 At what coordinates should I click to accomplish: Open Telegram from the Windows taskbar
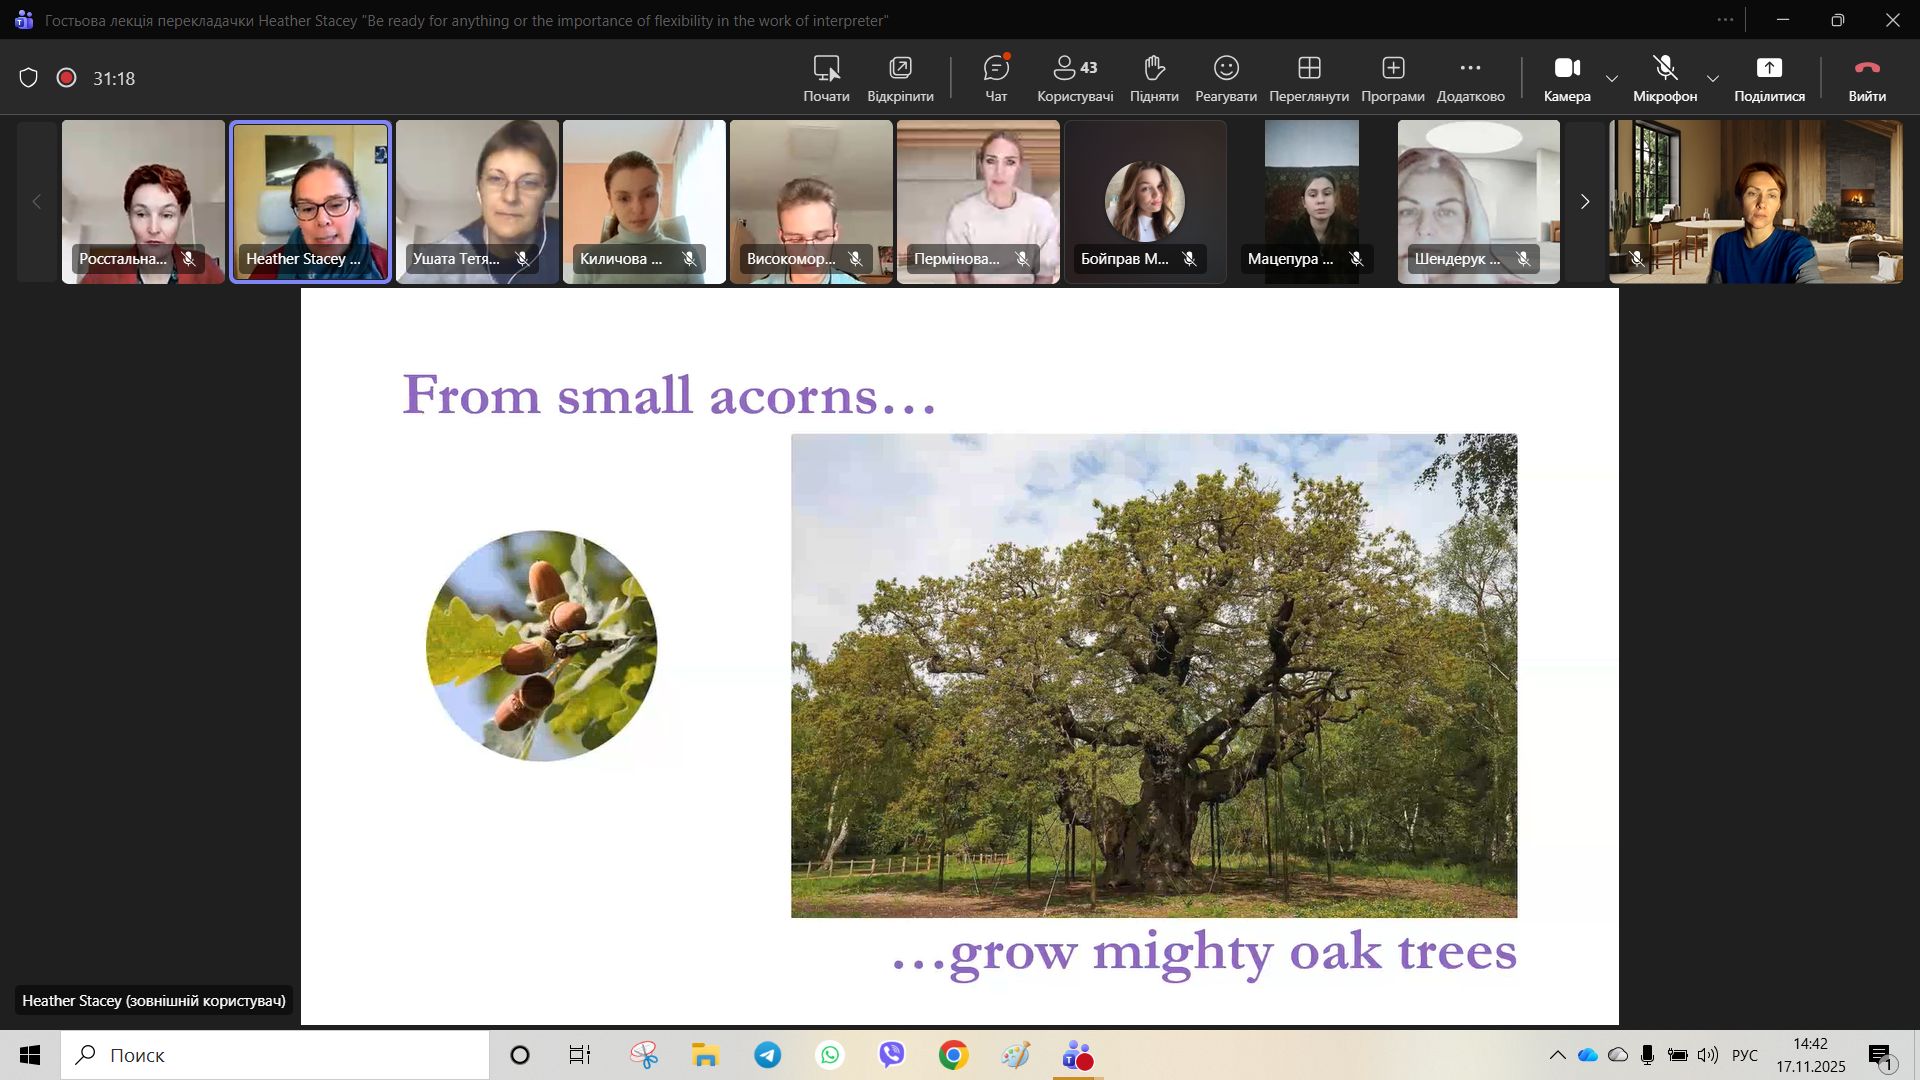(x=768, y=1055)
